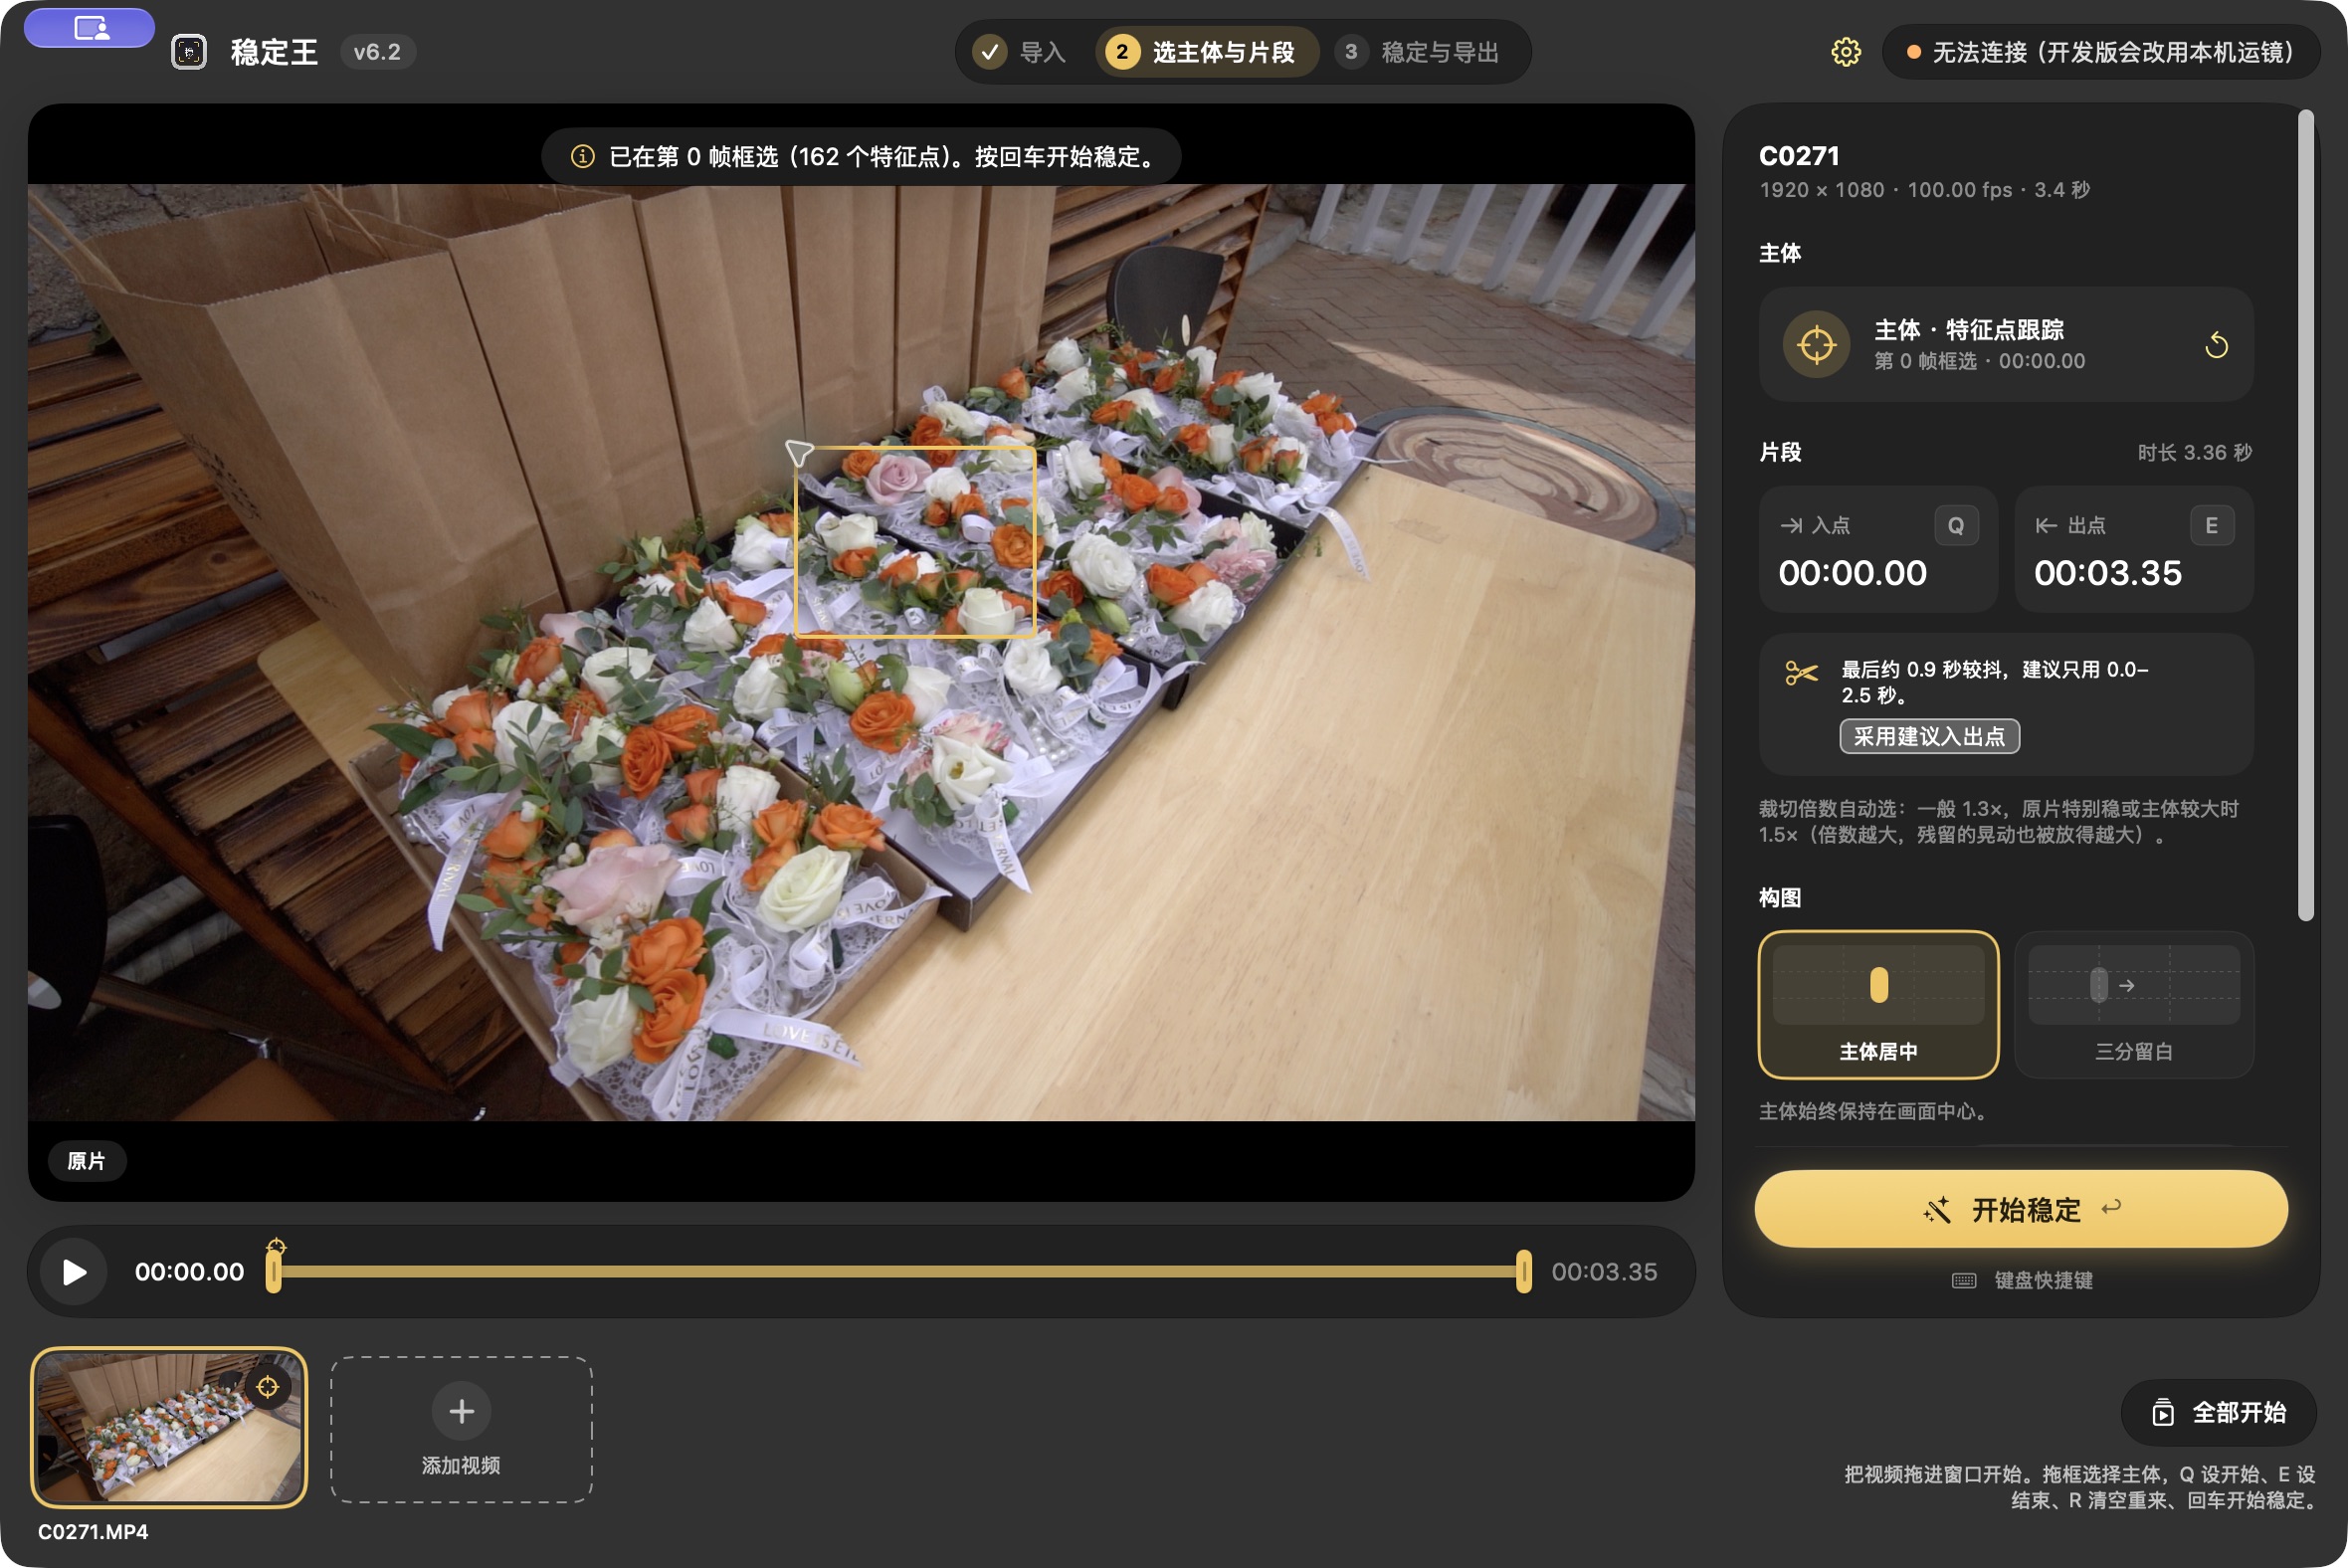Click the timeline in-point handle
2348x1568 pixels.
[x=273, y=1272]
